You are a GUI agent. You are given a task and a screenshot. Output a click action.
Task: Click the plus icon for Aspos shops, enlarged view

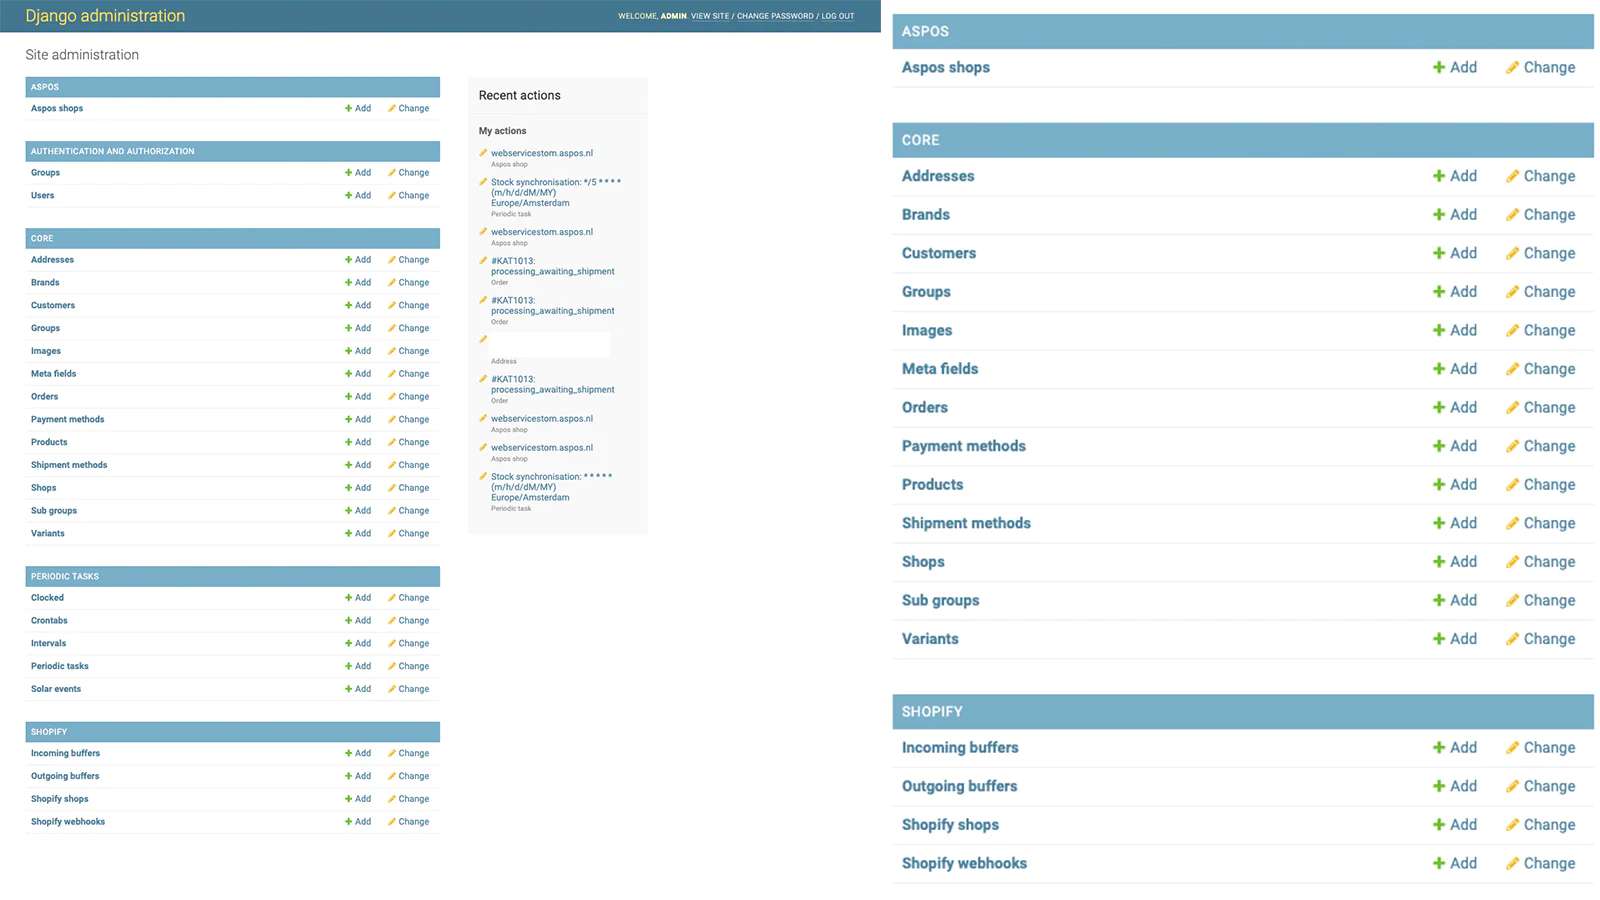tap(1438, 67)
